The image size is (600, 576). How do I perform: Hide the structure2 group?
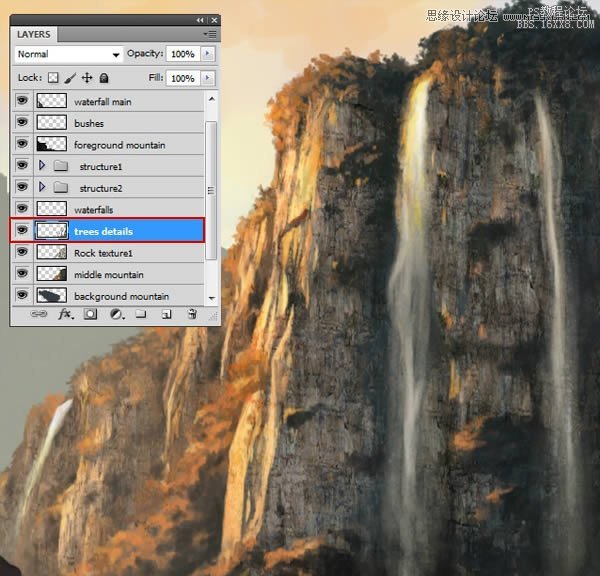point(22,187)
